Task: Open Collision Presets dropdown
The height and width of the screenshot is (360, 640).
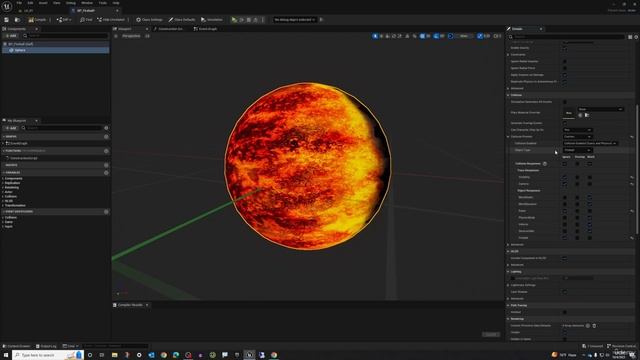Action: coord(578,137)
